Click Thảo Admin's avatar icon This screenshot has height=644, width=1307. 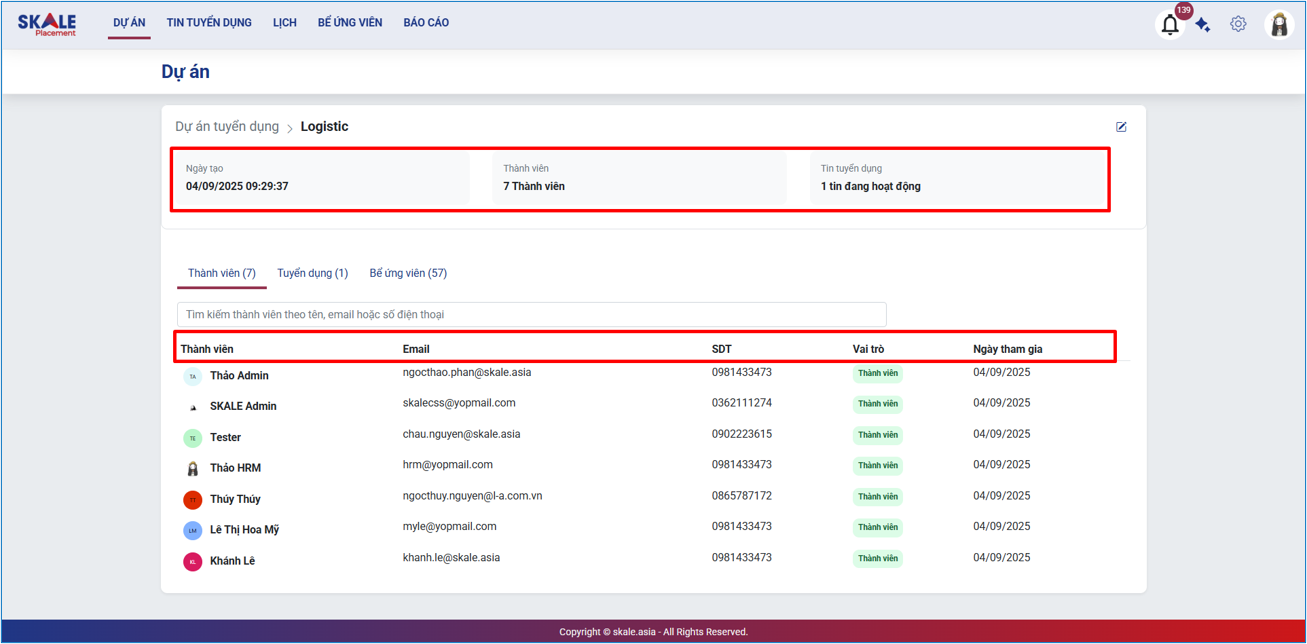click(193, 377)
